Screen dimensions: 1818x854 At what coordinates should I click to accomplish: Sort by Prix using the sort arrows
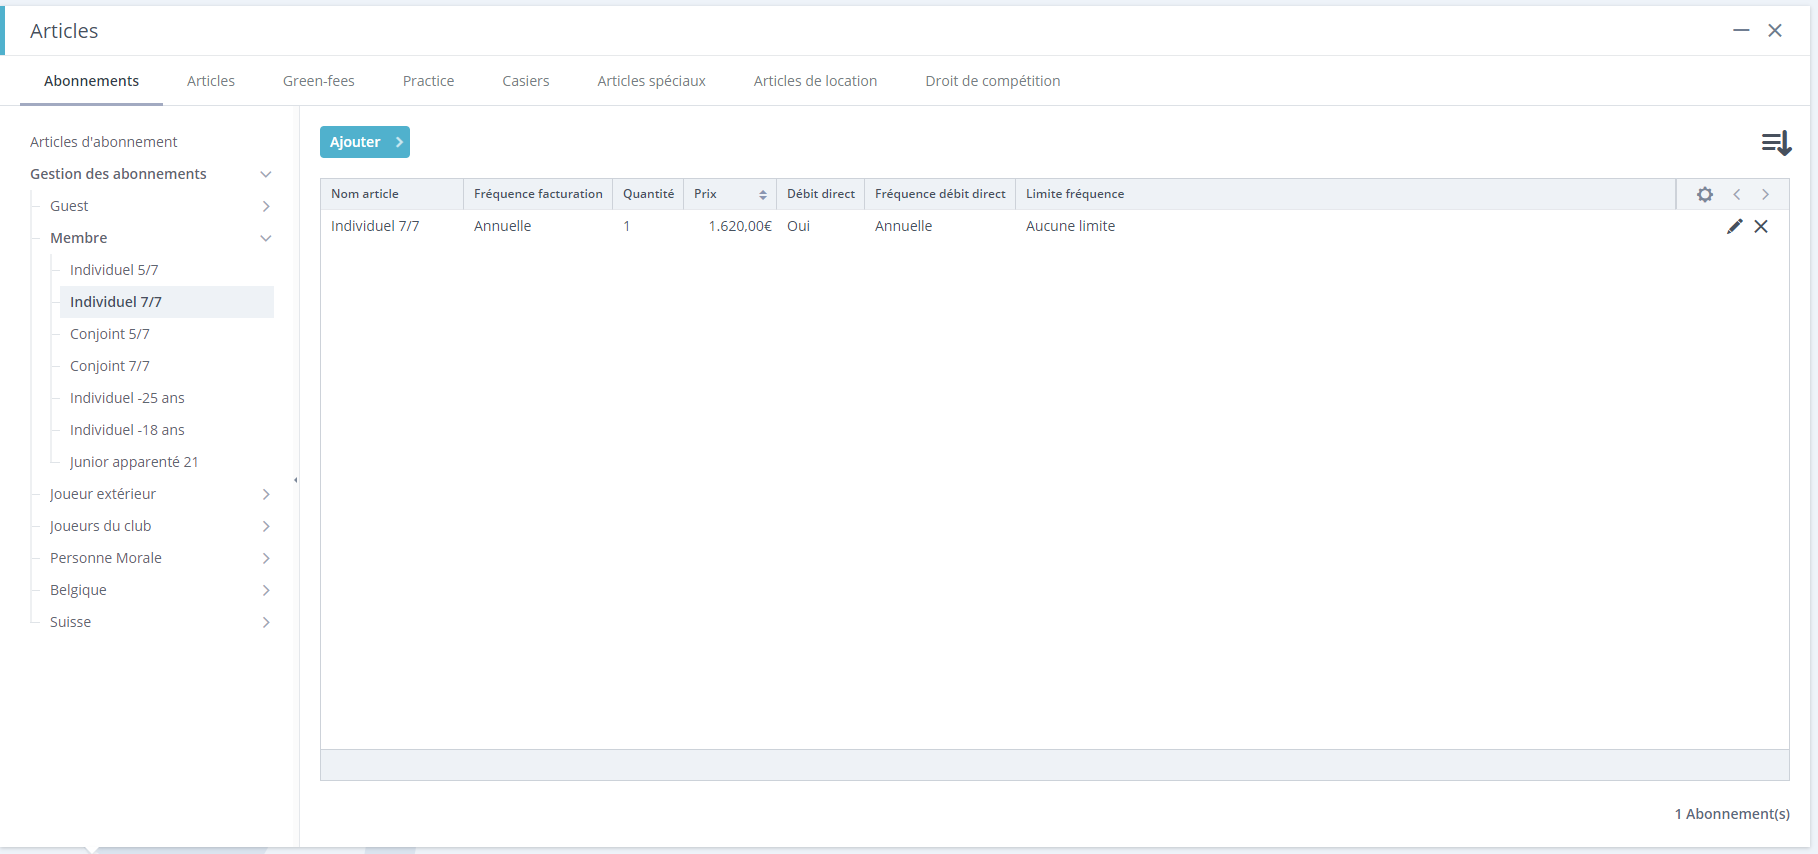click(763, 195)
